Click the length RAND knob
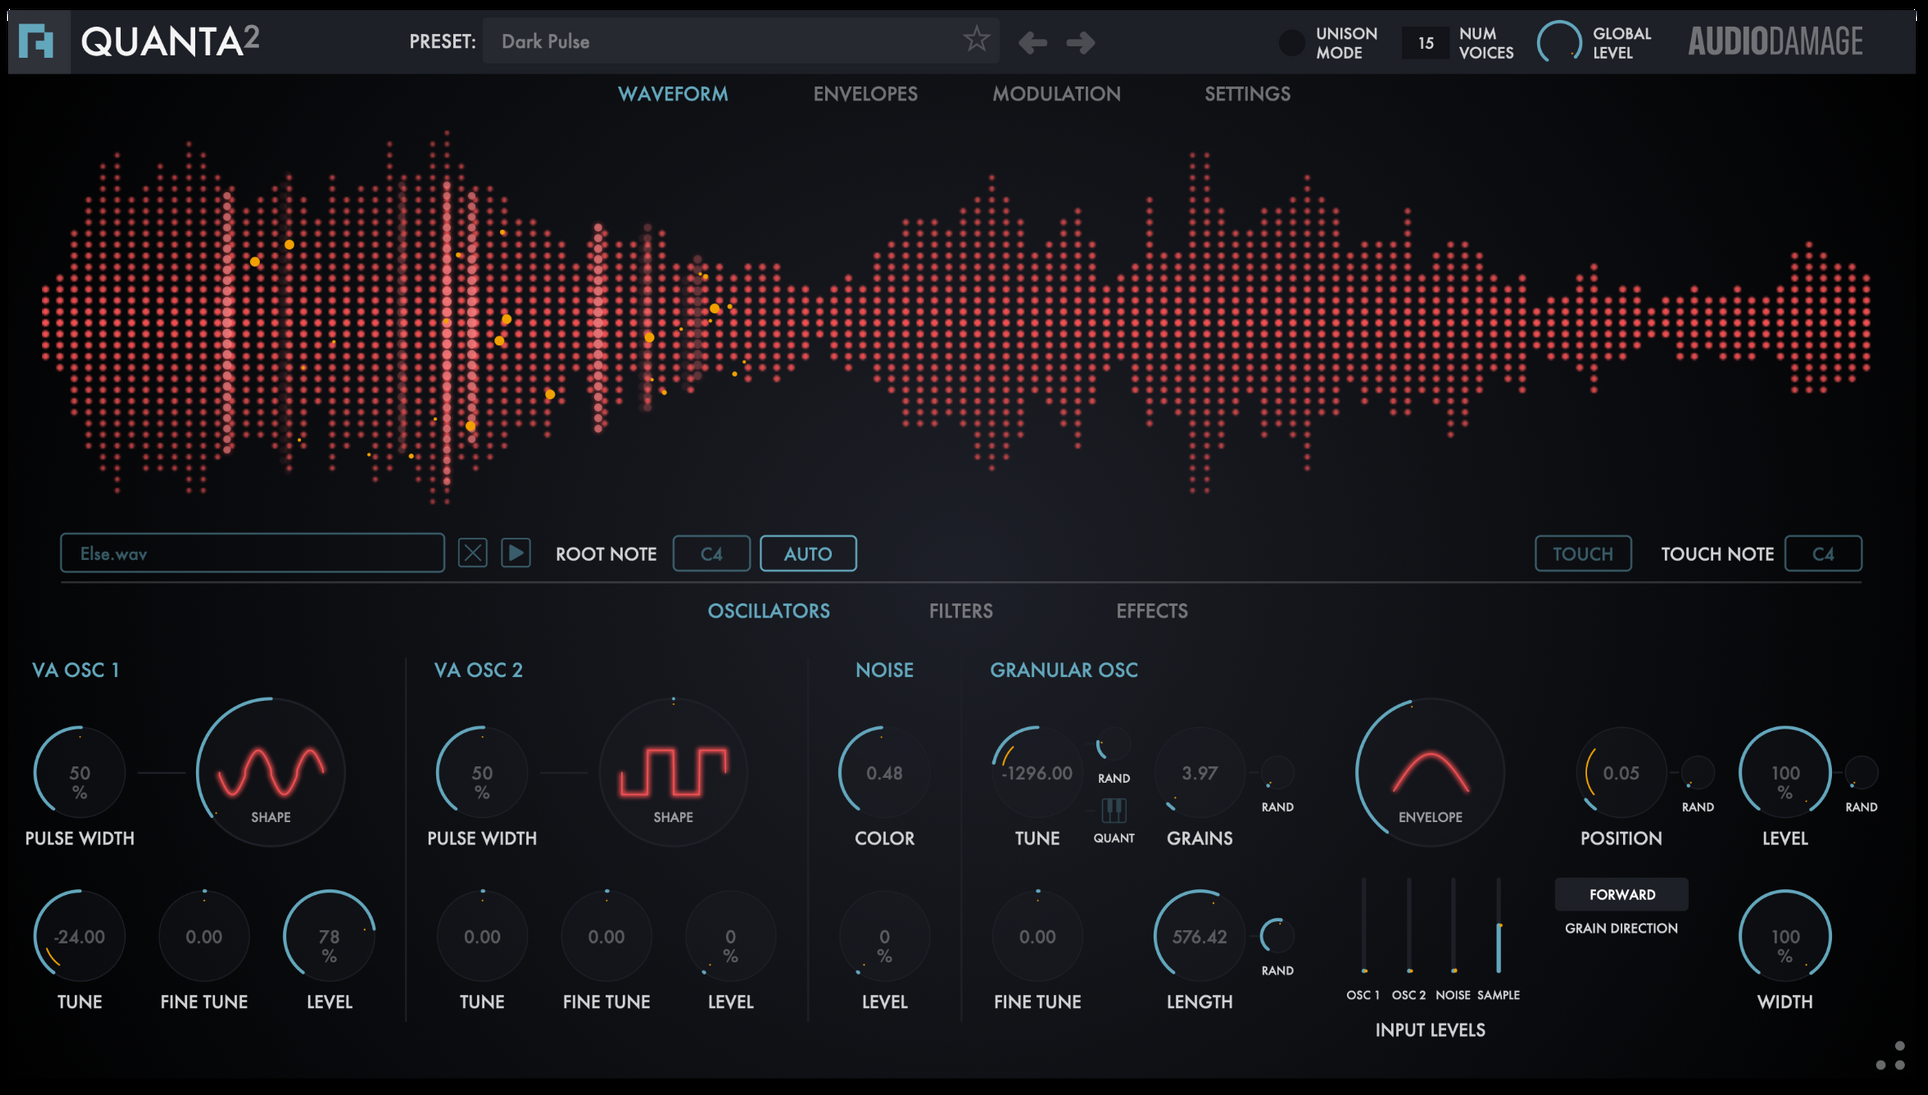The width and height of the screenshot is (1928, 1095). click(x=1277, y=936)
